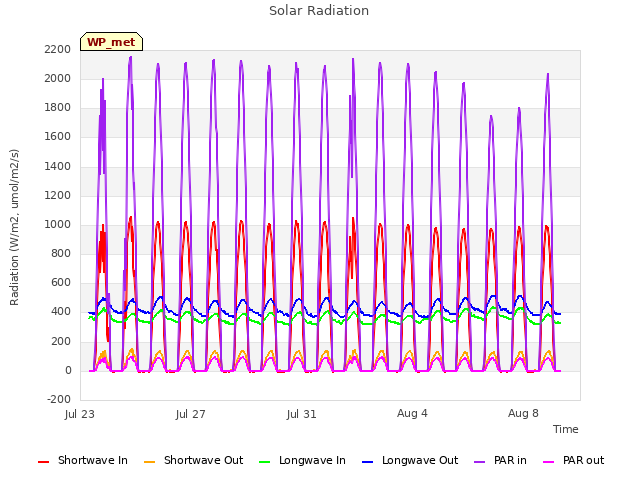Click the red Shortwave In legend swatch
The width and height of the screenshot is (640, 480).
(43, 462)
